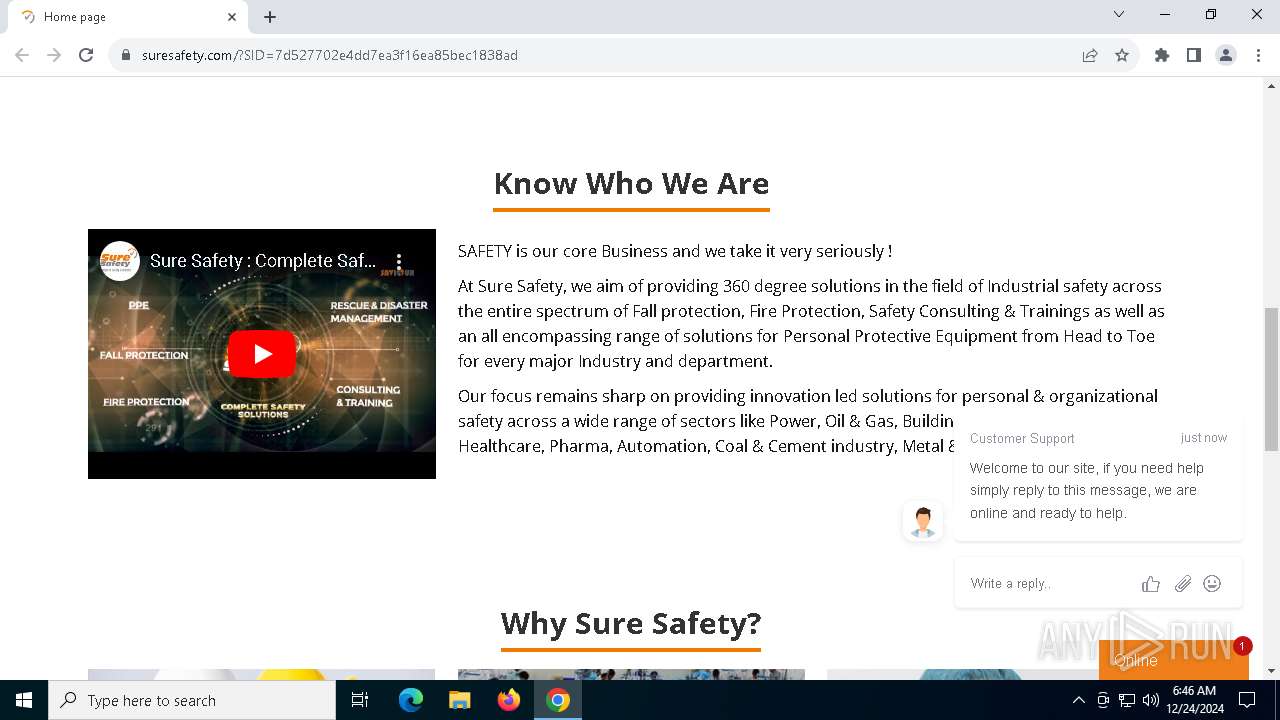Click the thumbs-up icon in chat widget

tap(1151, 584)
